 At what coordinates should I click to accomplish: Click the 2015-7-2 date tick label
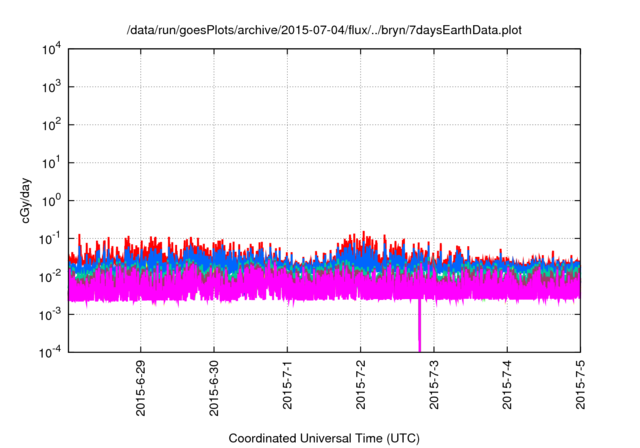[360, 385]
